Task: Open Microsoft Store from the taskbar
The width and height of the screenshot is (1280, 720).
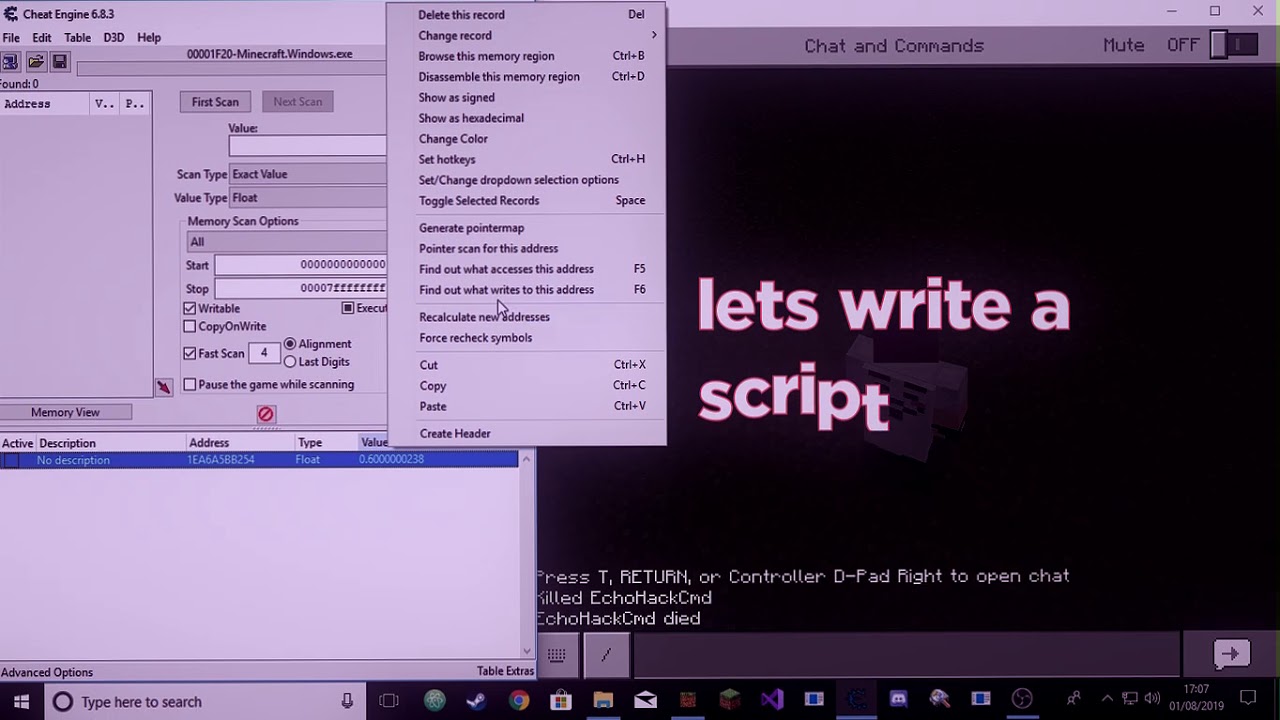Action: point(560,701)
